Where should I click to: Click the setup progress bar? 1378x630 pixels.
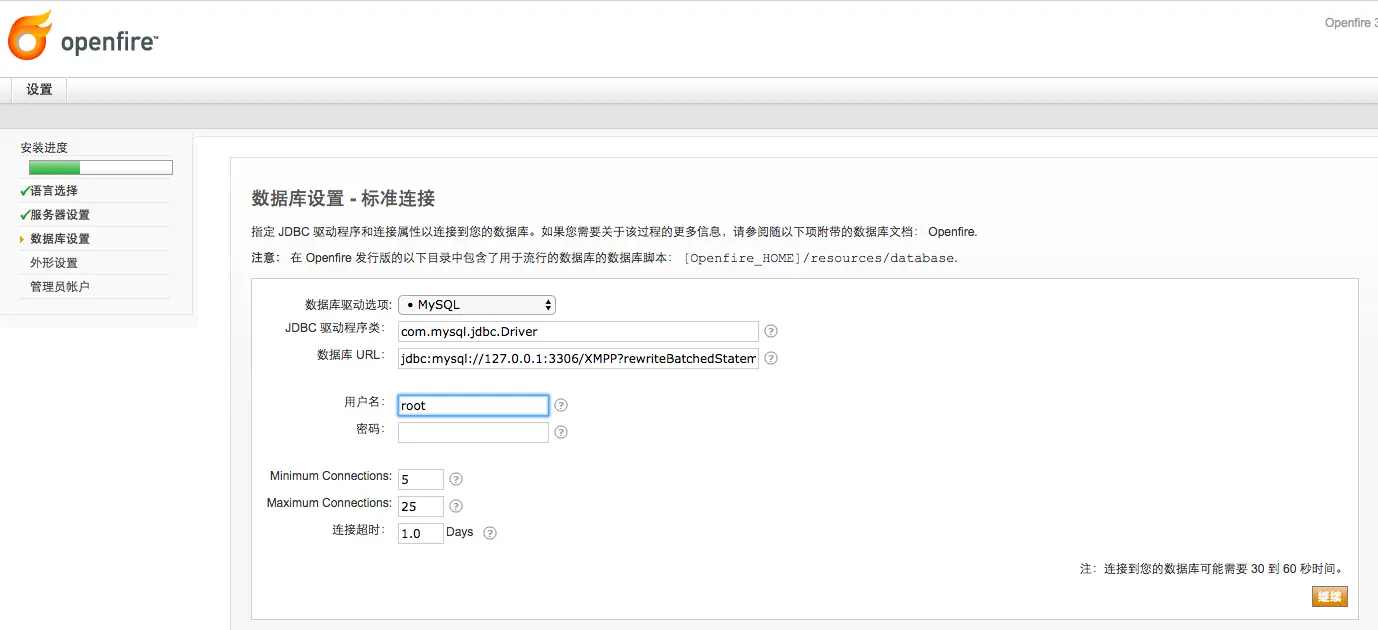100,168
